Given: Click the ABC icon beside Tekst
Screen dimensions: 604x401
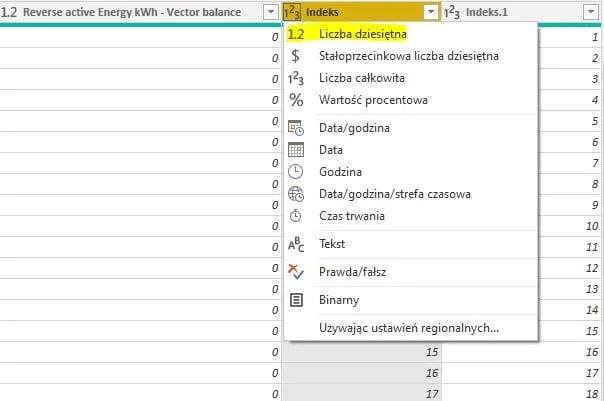Looking at the screenshot, I should 296,244.
